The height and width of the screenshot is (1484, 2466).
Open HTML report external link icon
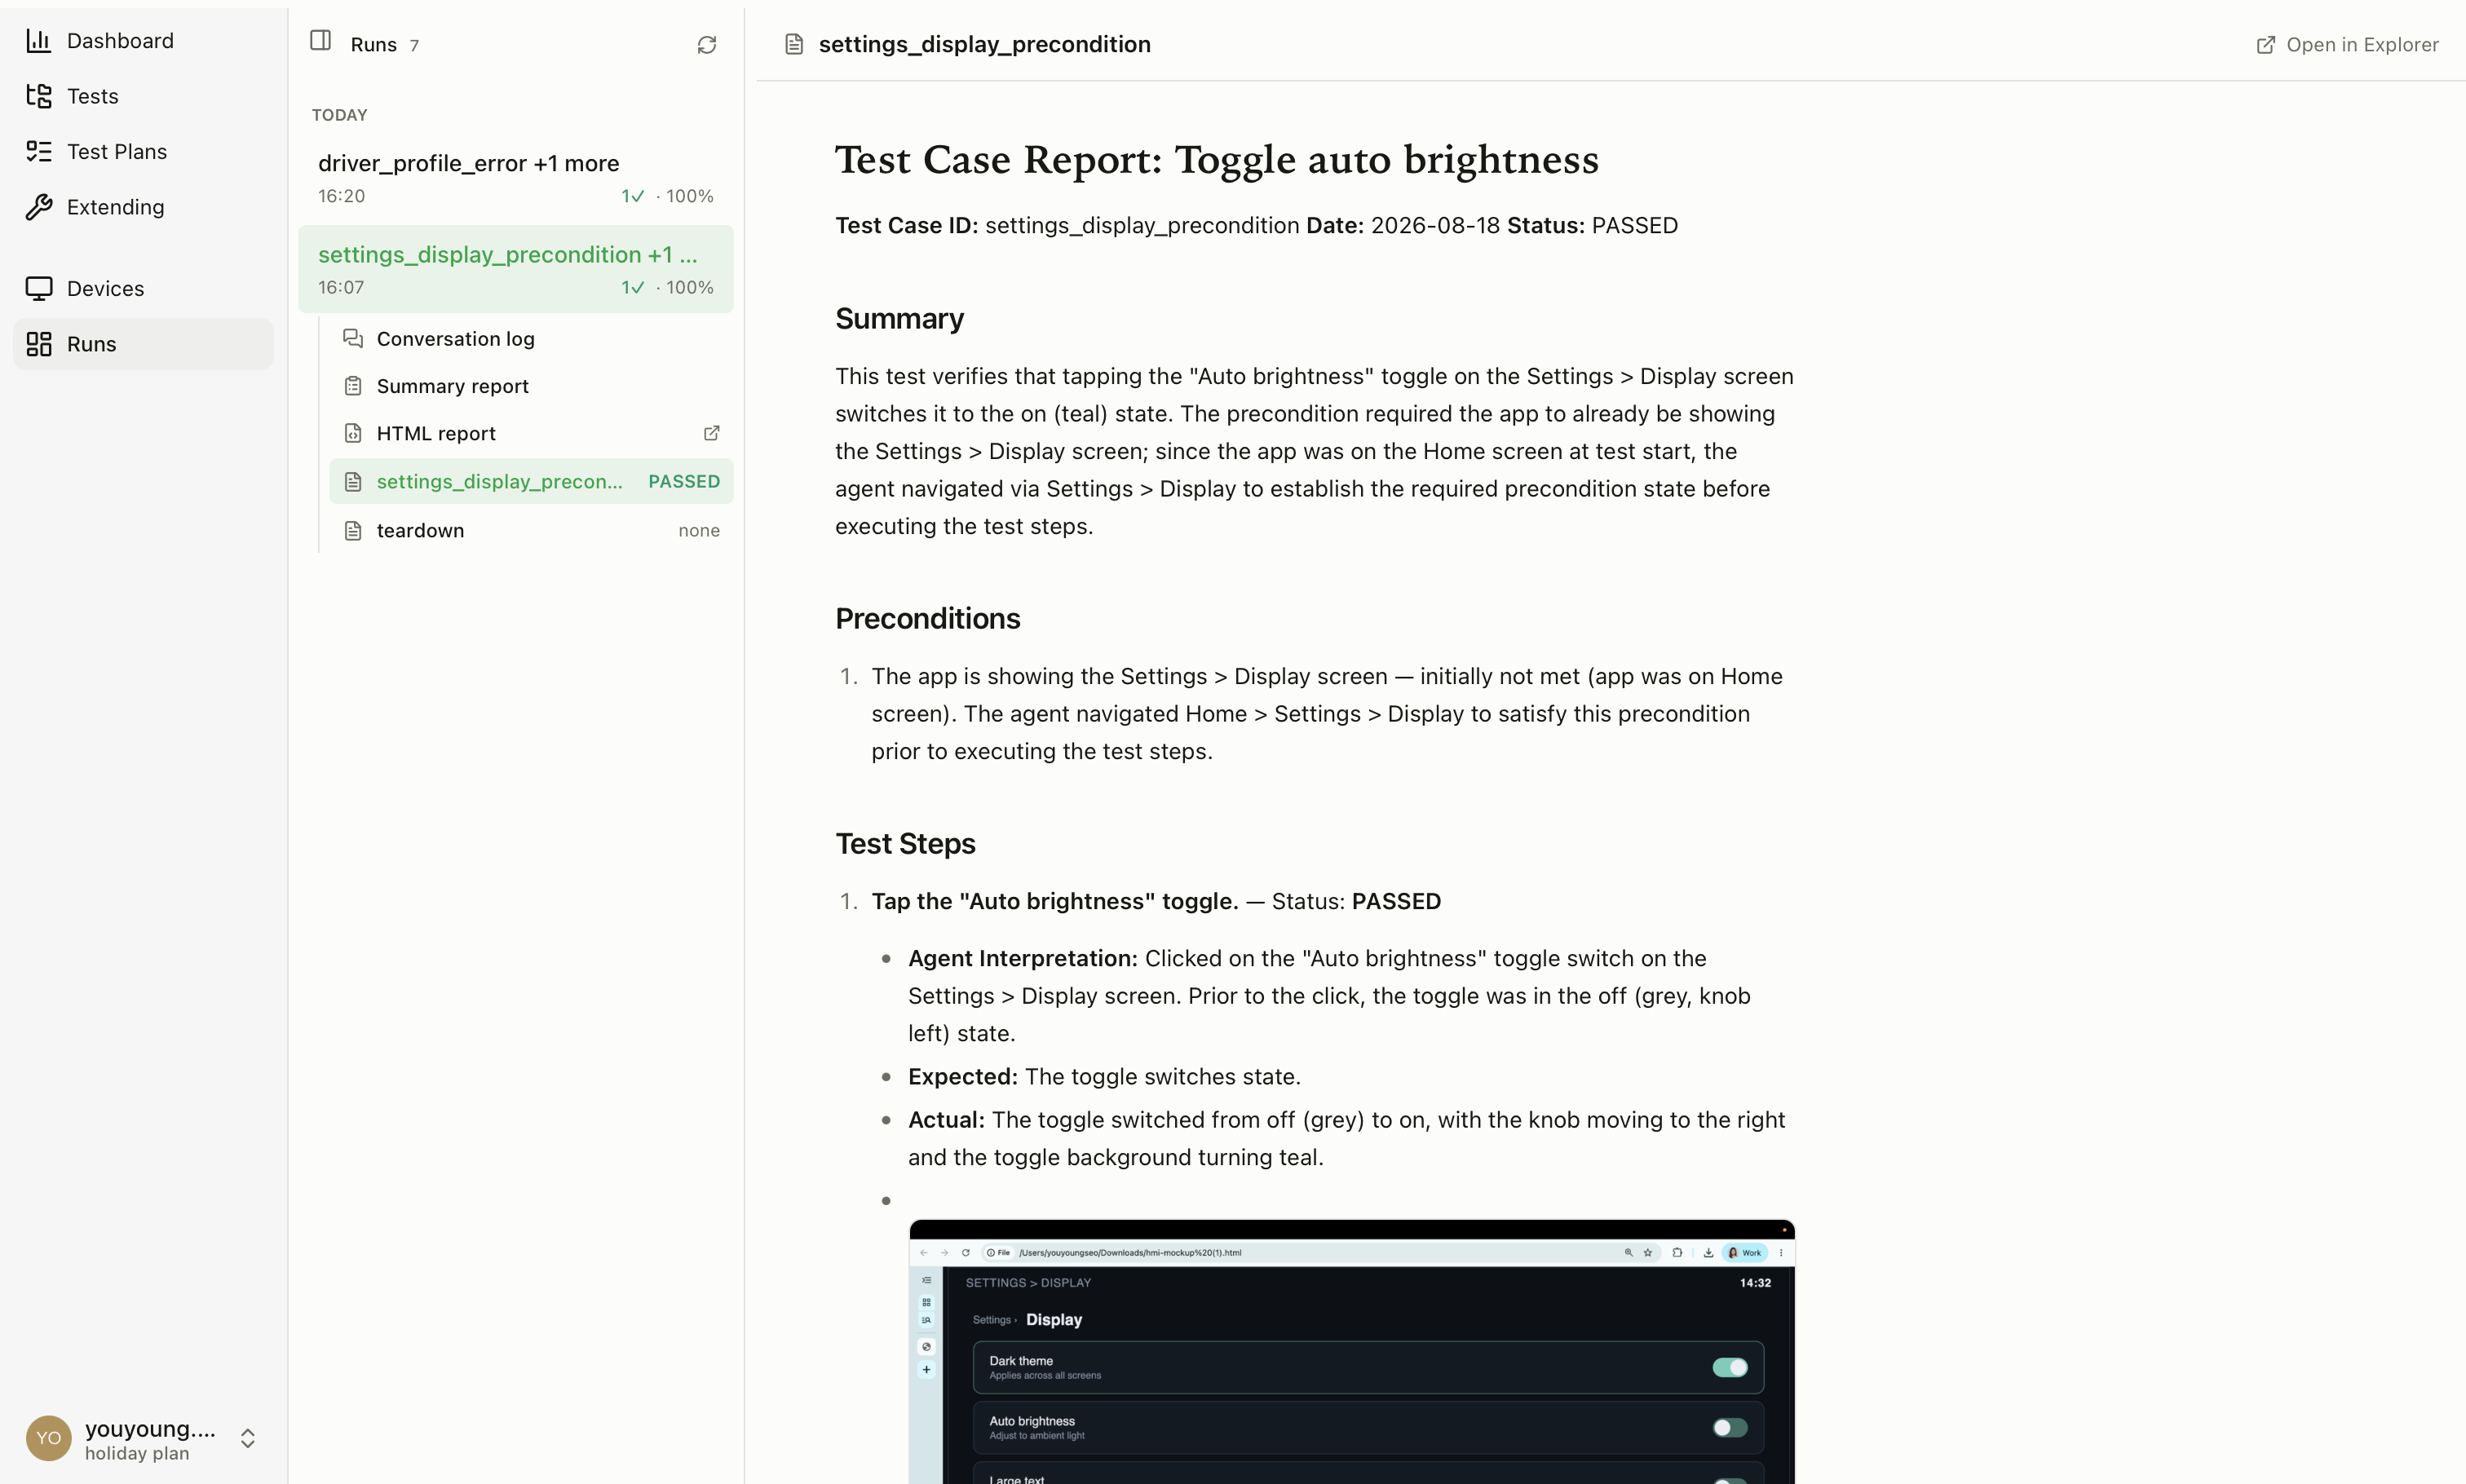coord(712,433)
